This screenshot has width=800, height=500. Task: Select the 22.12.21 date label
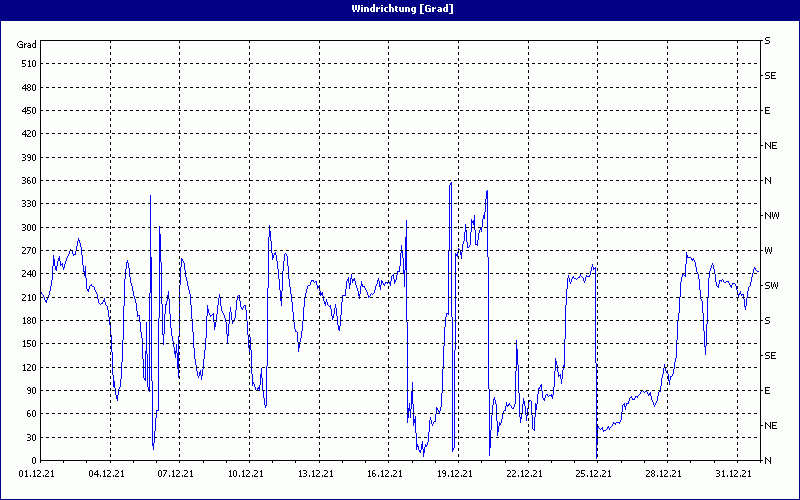point(524,474)
